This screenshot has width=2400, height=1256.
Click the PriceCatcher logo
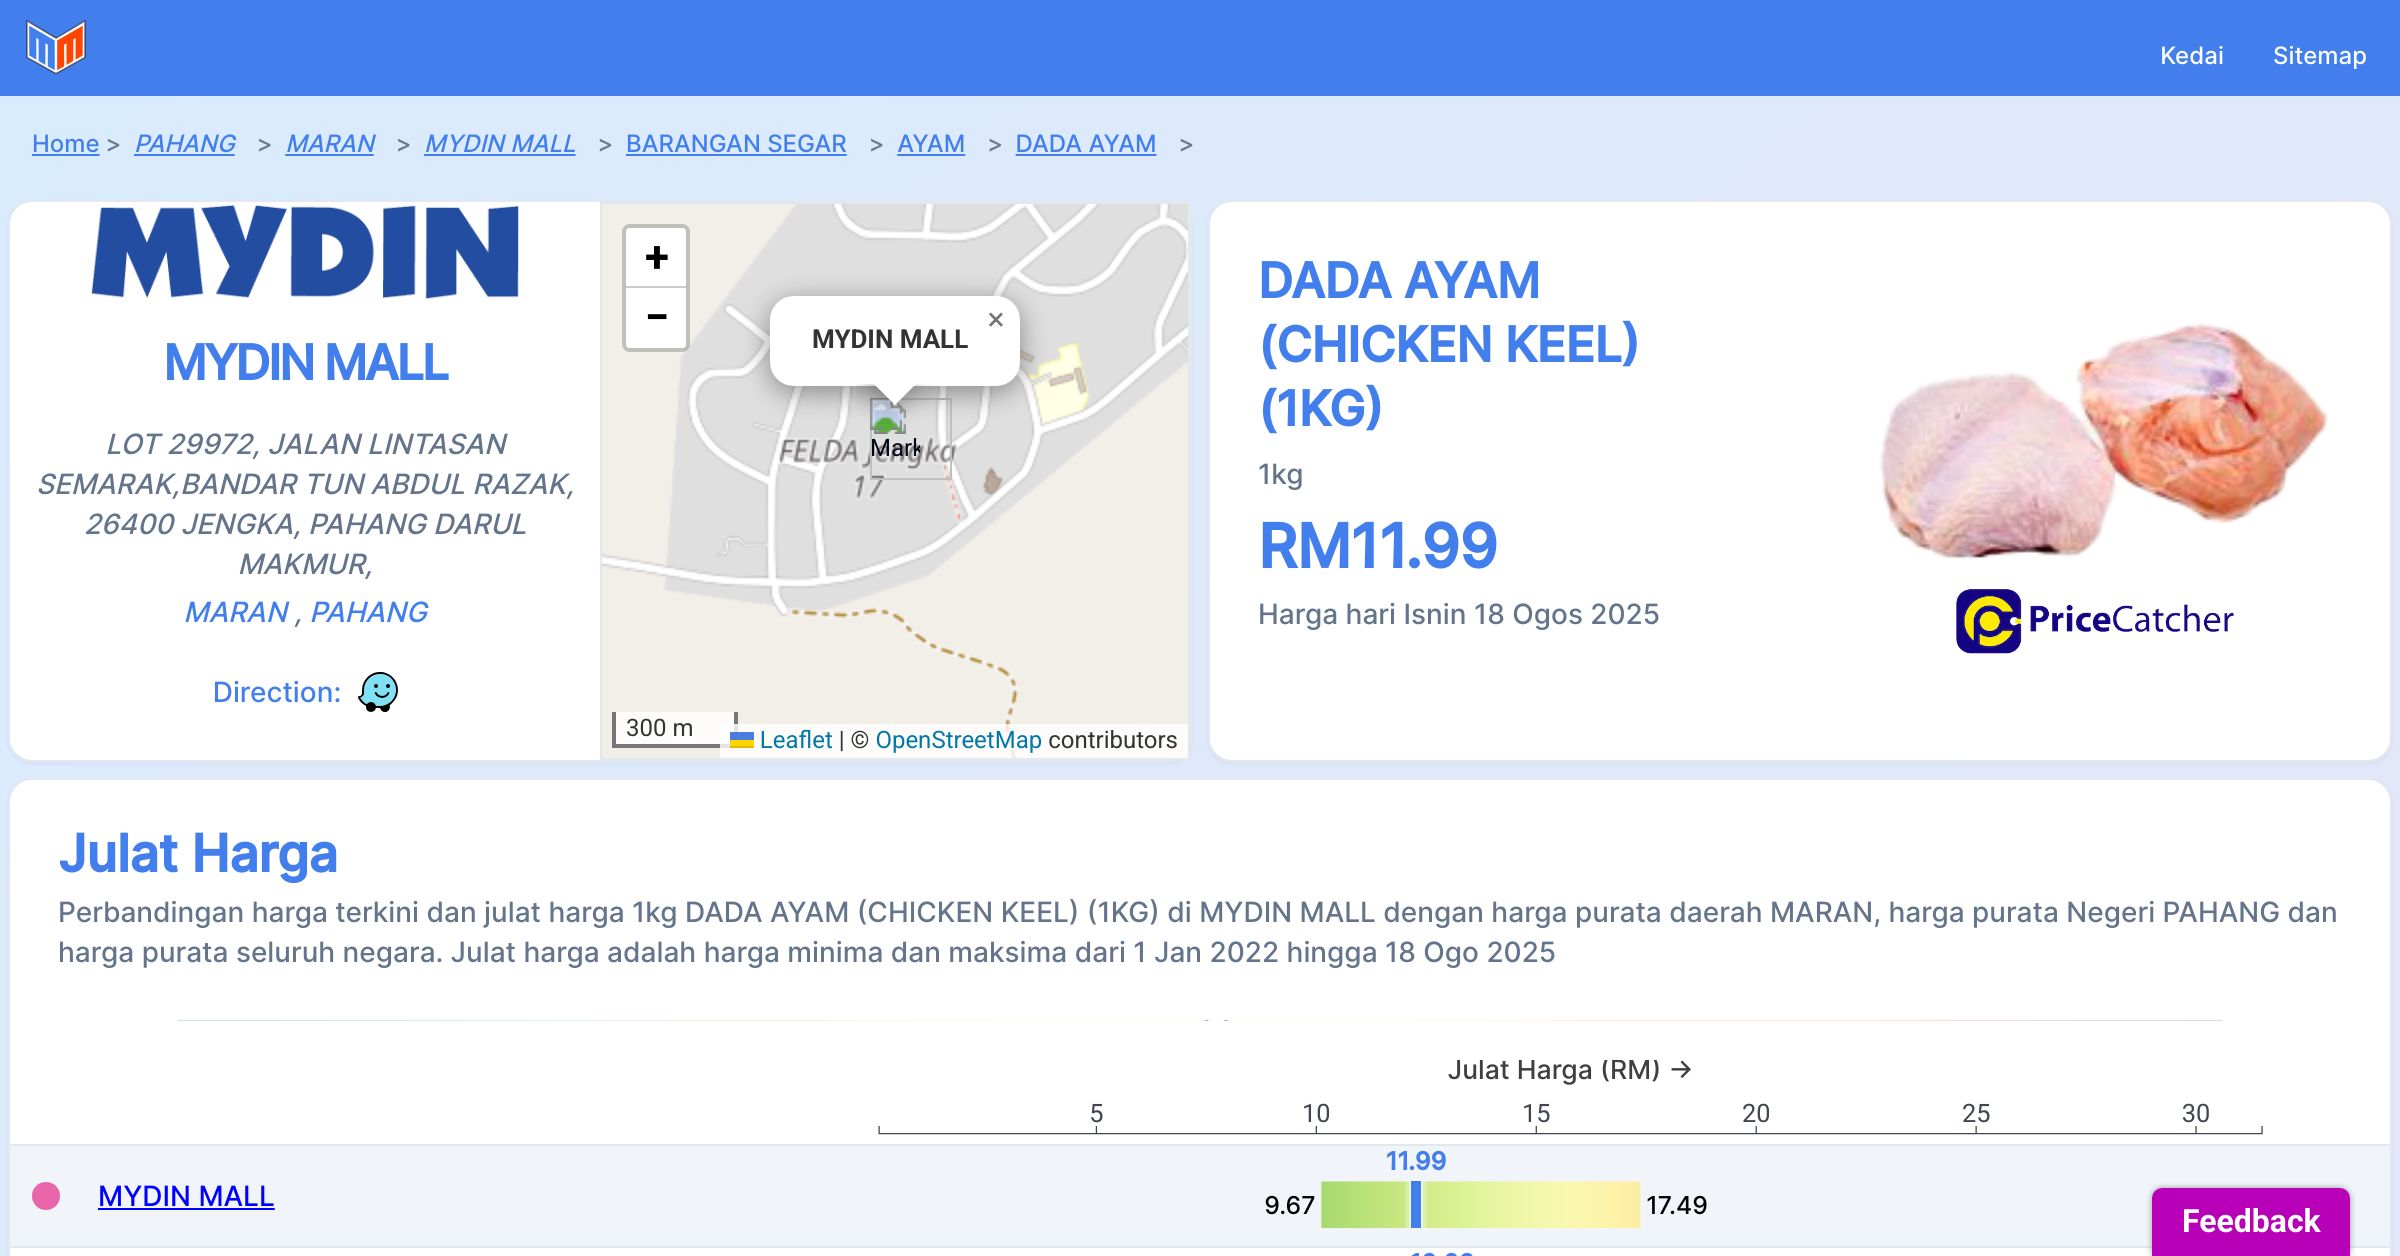click(2094, 620)
